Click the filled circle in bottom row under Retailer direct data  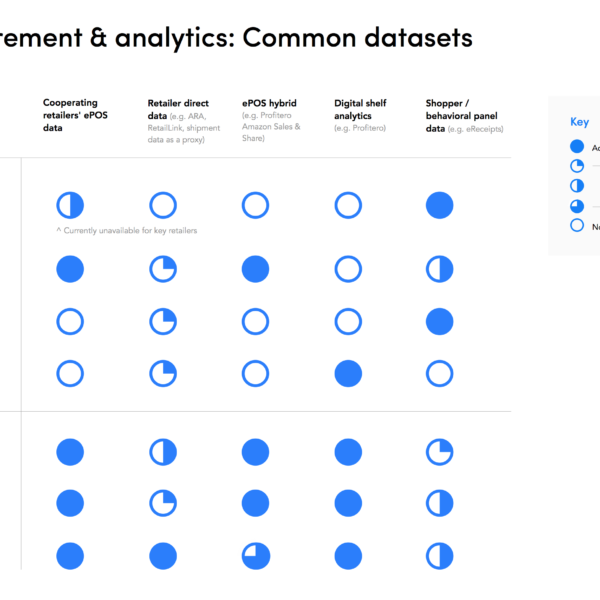tap(163, 556)
